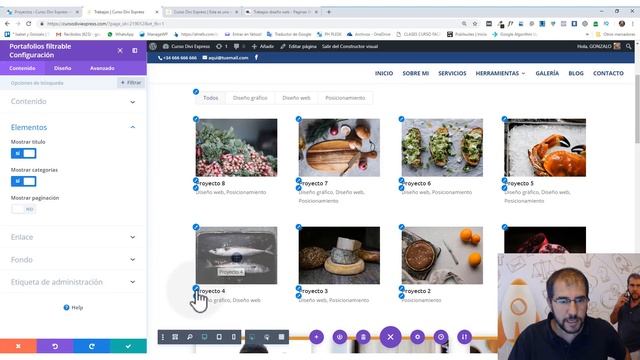Image resolution: width=640 pixels, height=360 pixels.
Task: Undo last change in settings panel
Action: tap(55, 346)
